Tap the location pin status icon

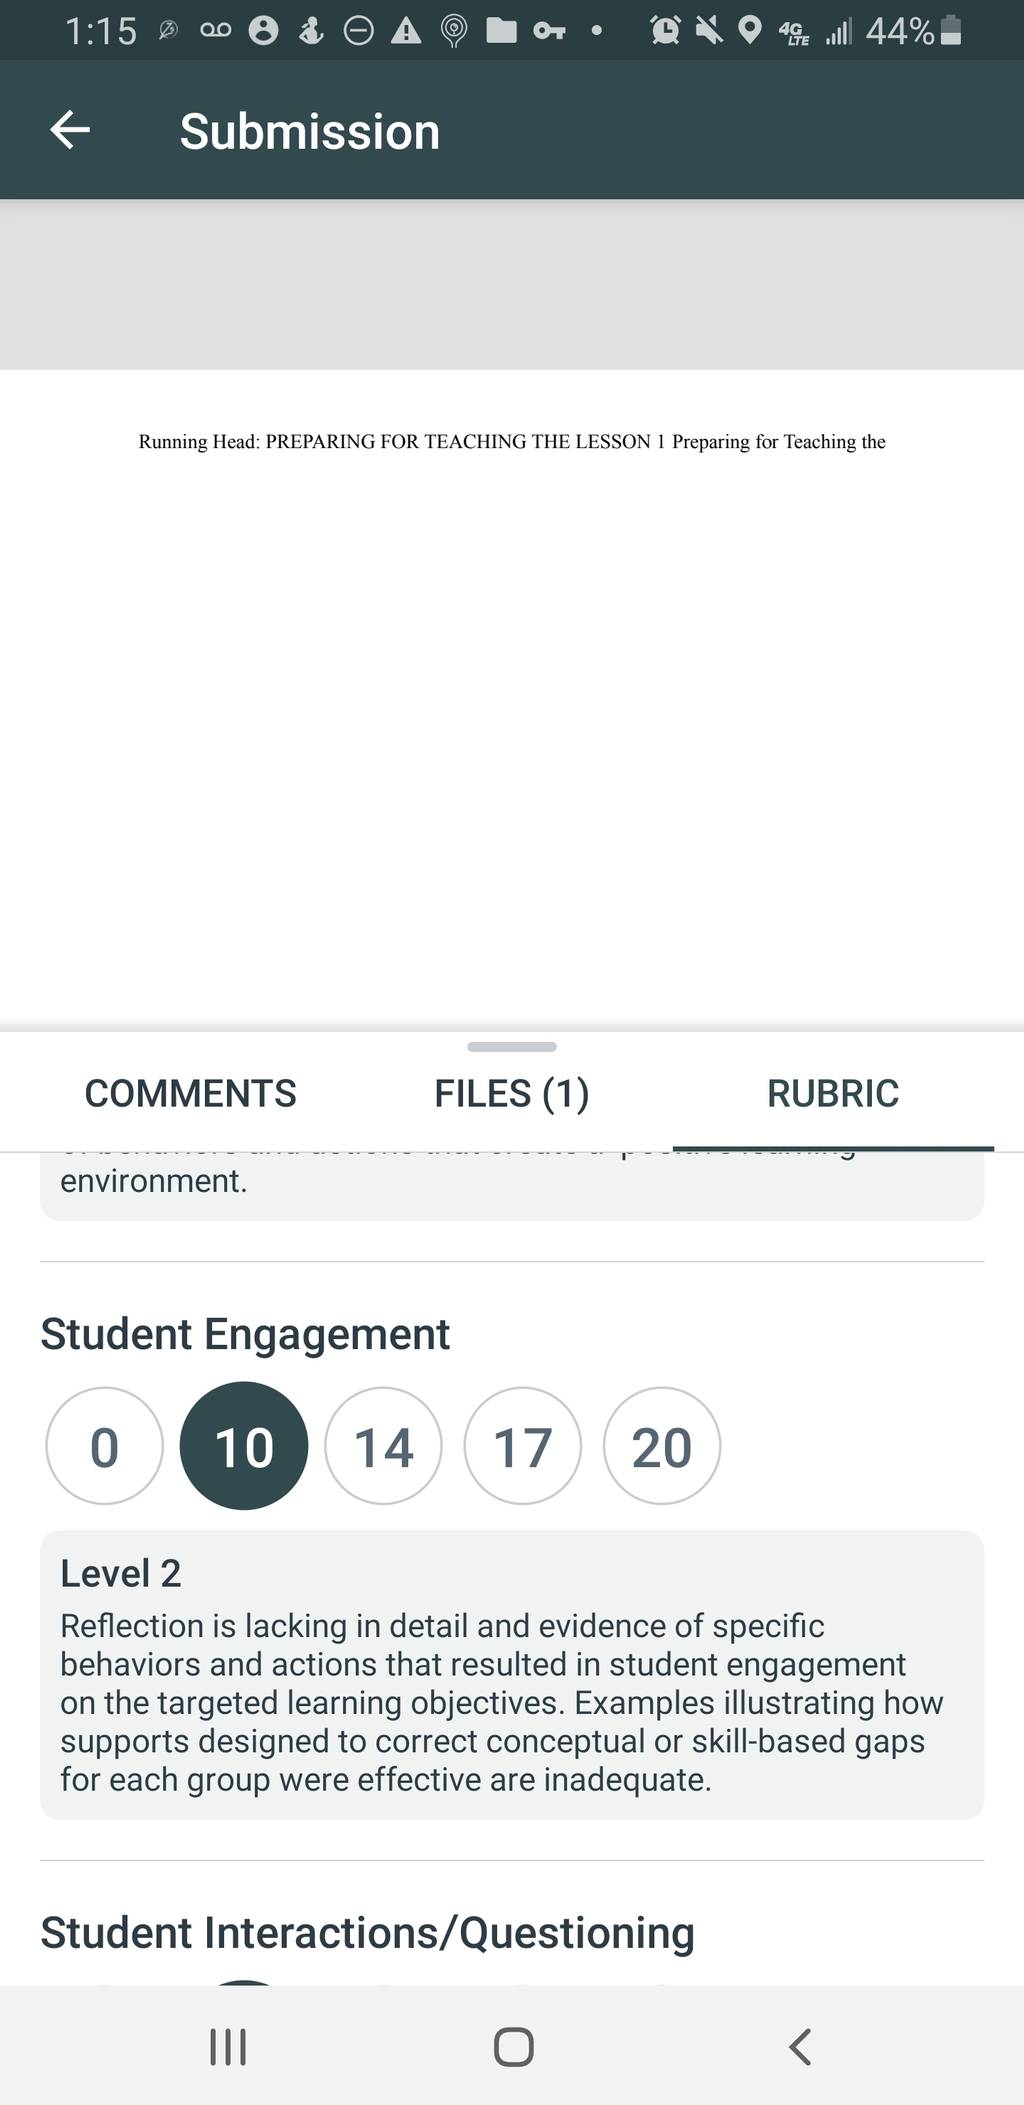(749, 31)
